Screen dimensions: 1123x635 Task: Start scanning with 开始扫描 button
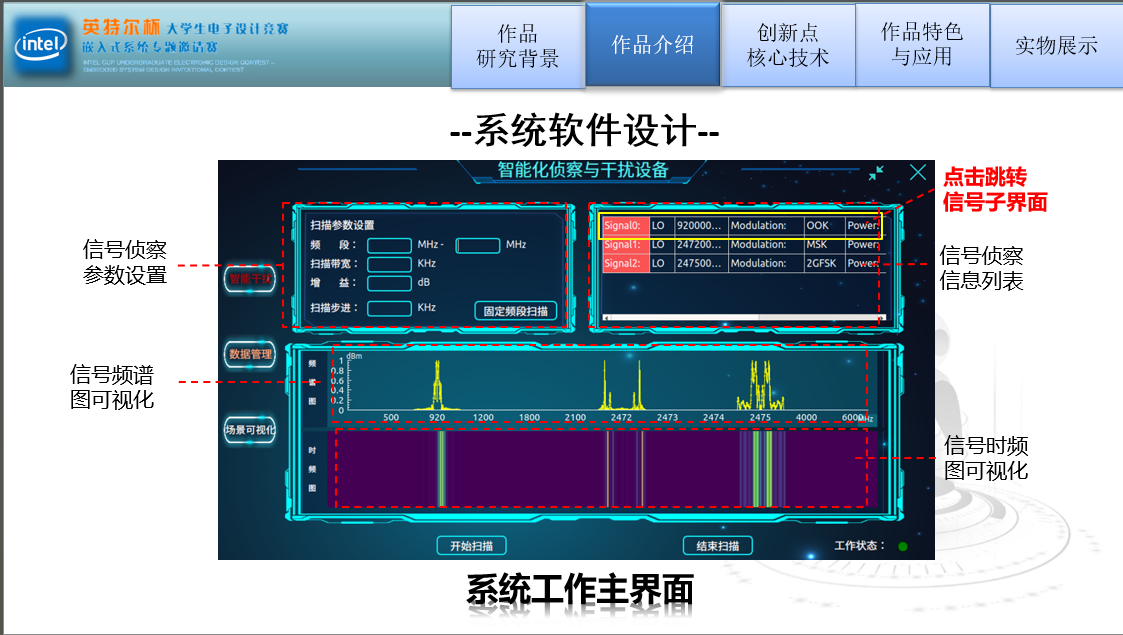tap(471, 546)
